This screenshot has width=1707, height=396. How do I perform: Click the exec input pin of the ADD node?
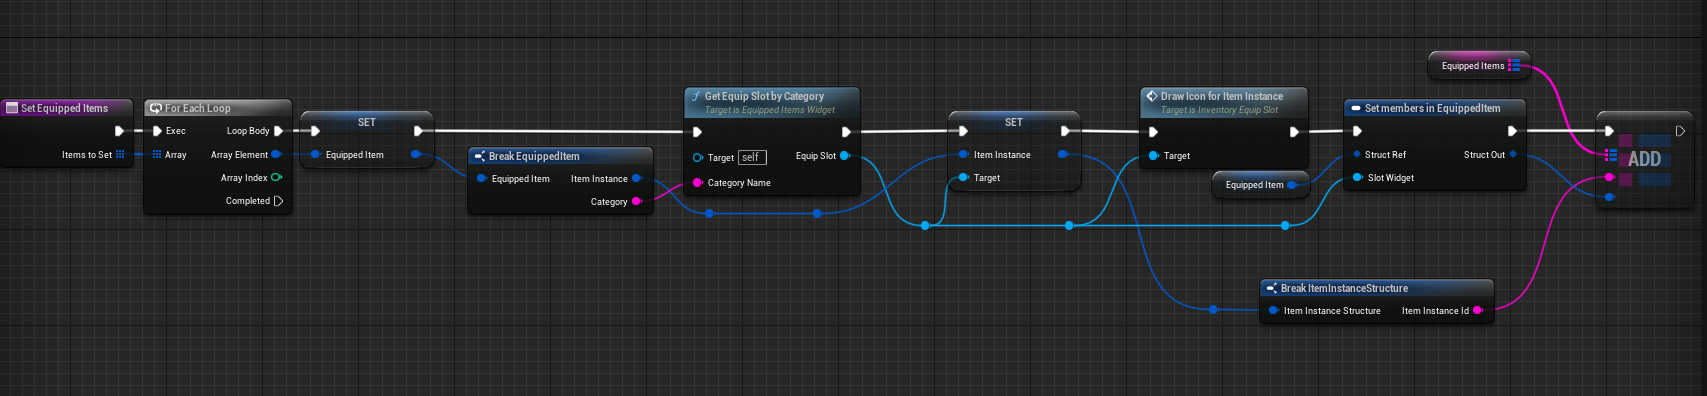pos(1609,131)
